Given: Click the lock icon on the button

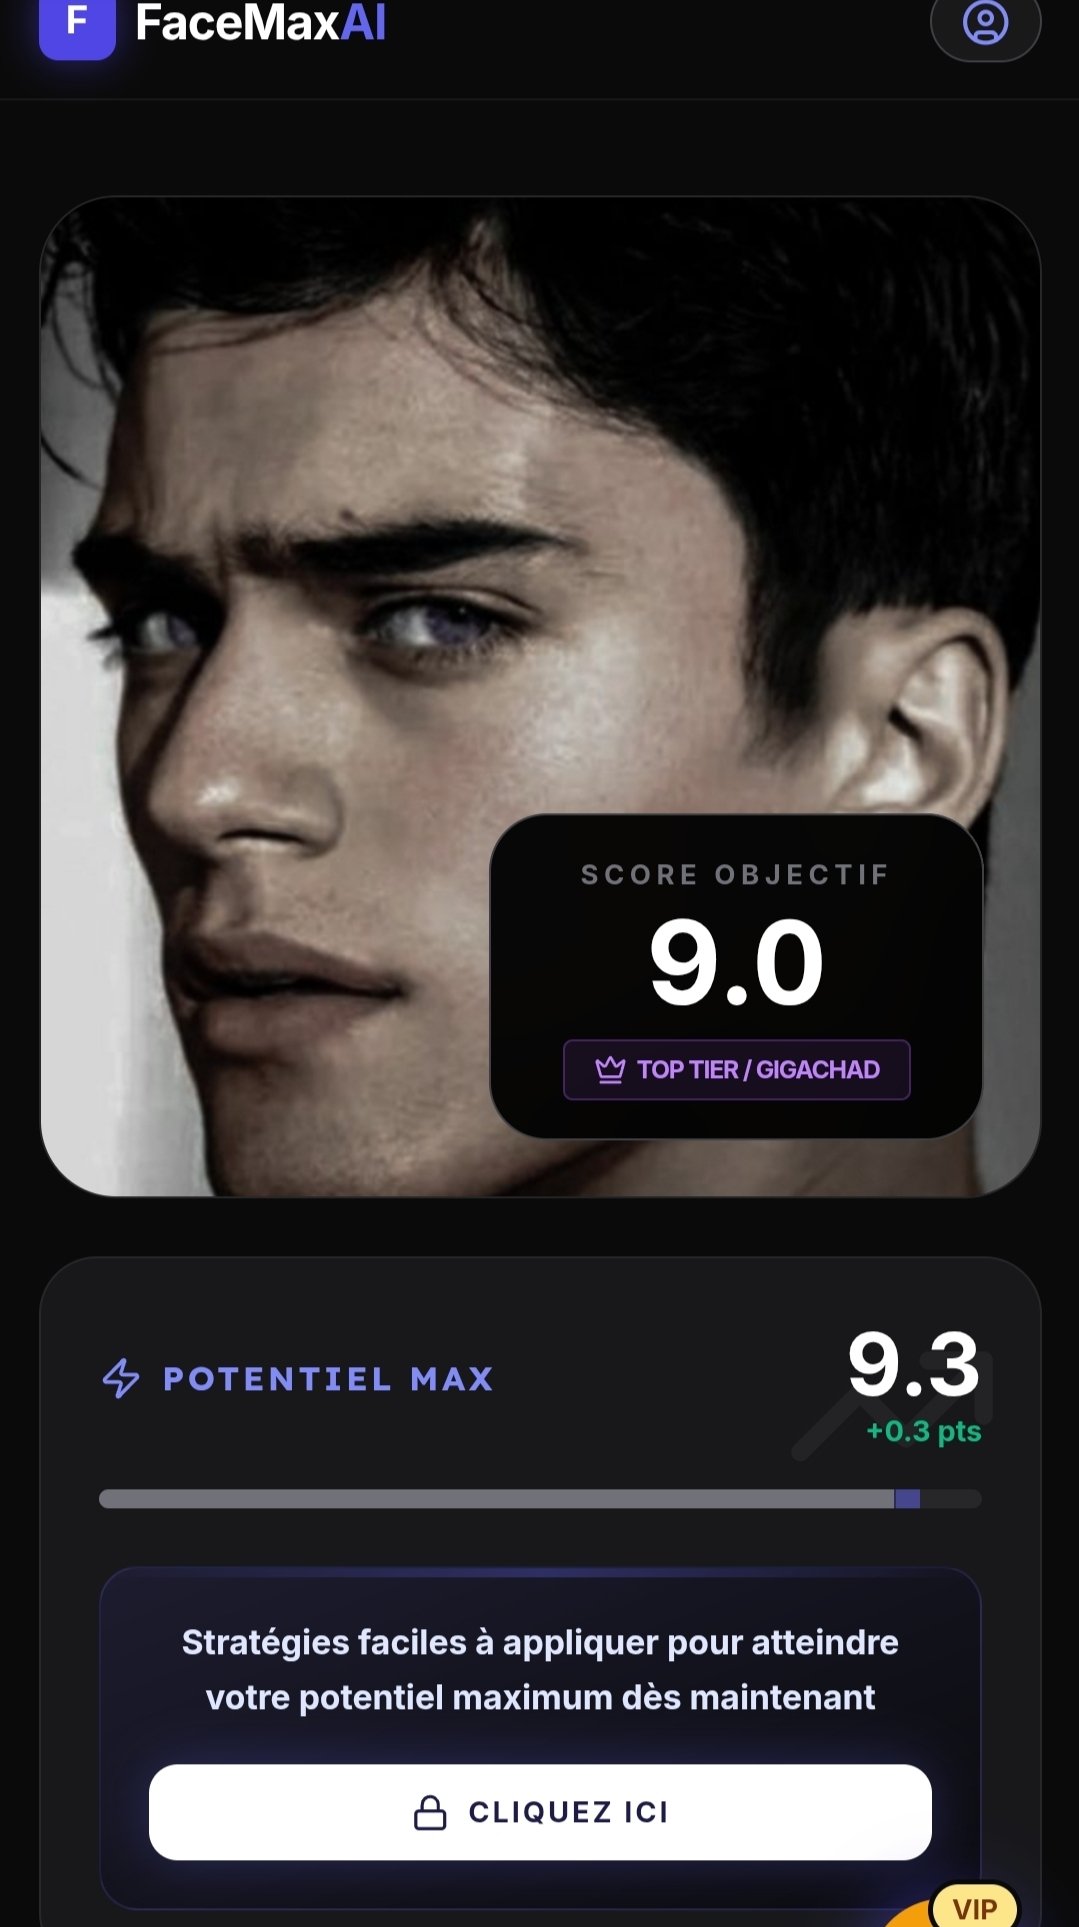Looking at the screenshot, I should pyautogui.click(x=430, y=1812).
